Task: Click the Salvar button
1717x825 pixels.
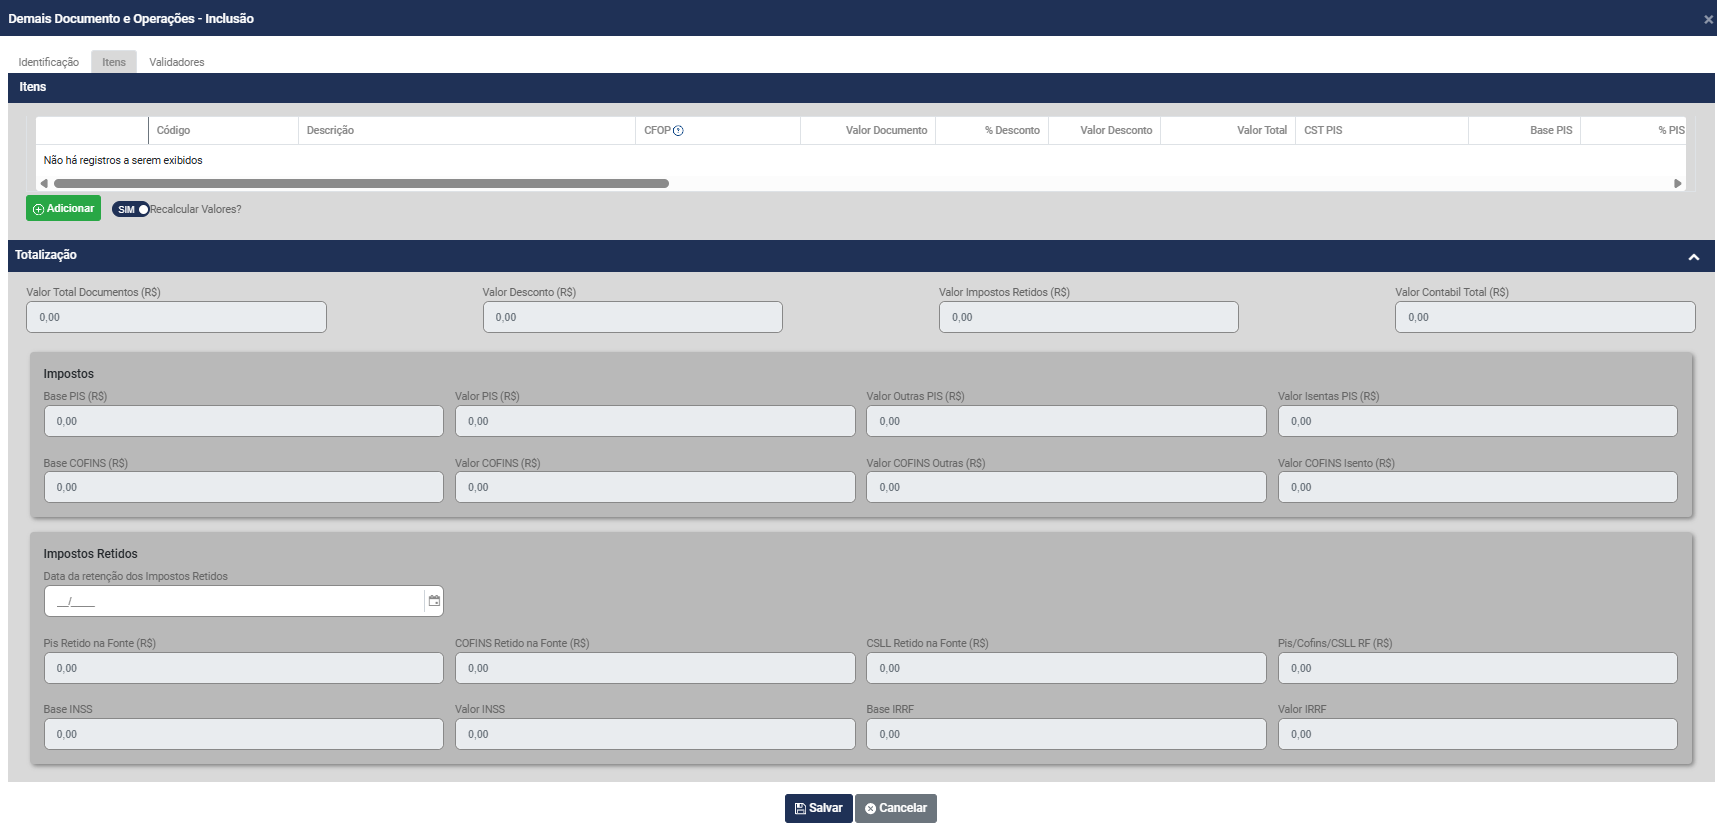Action: (818, 808)
